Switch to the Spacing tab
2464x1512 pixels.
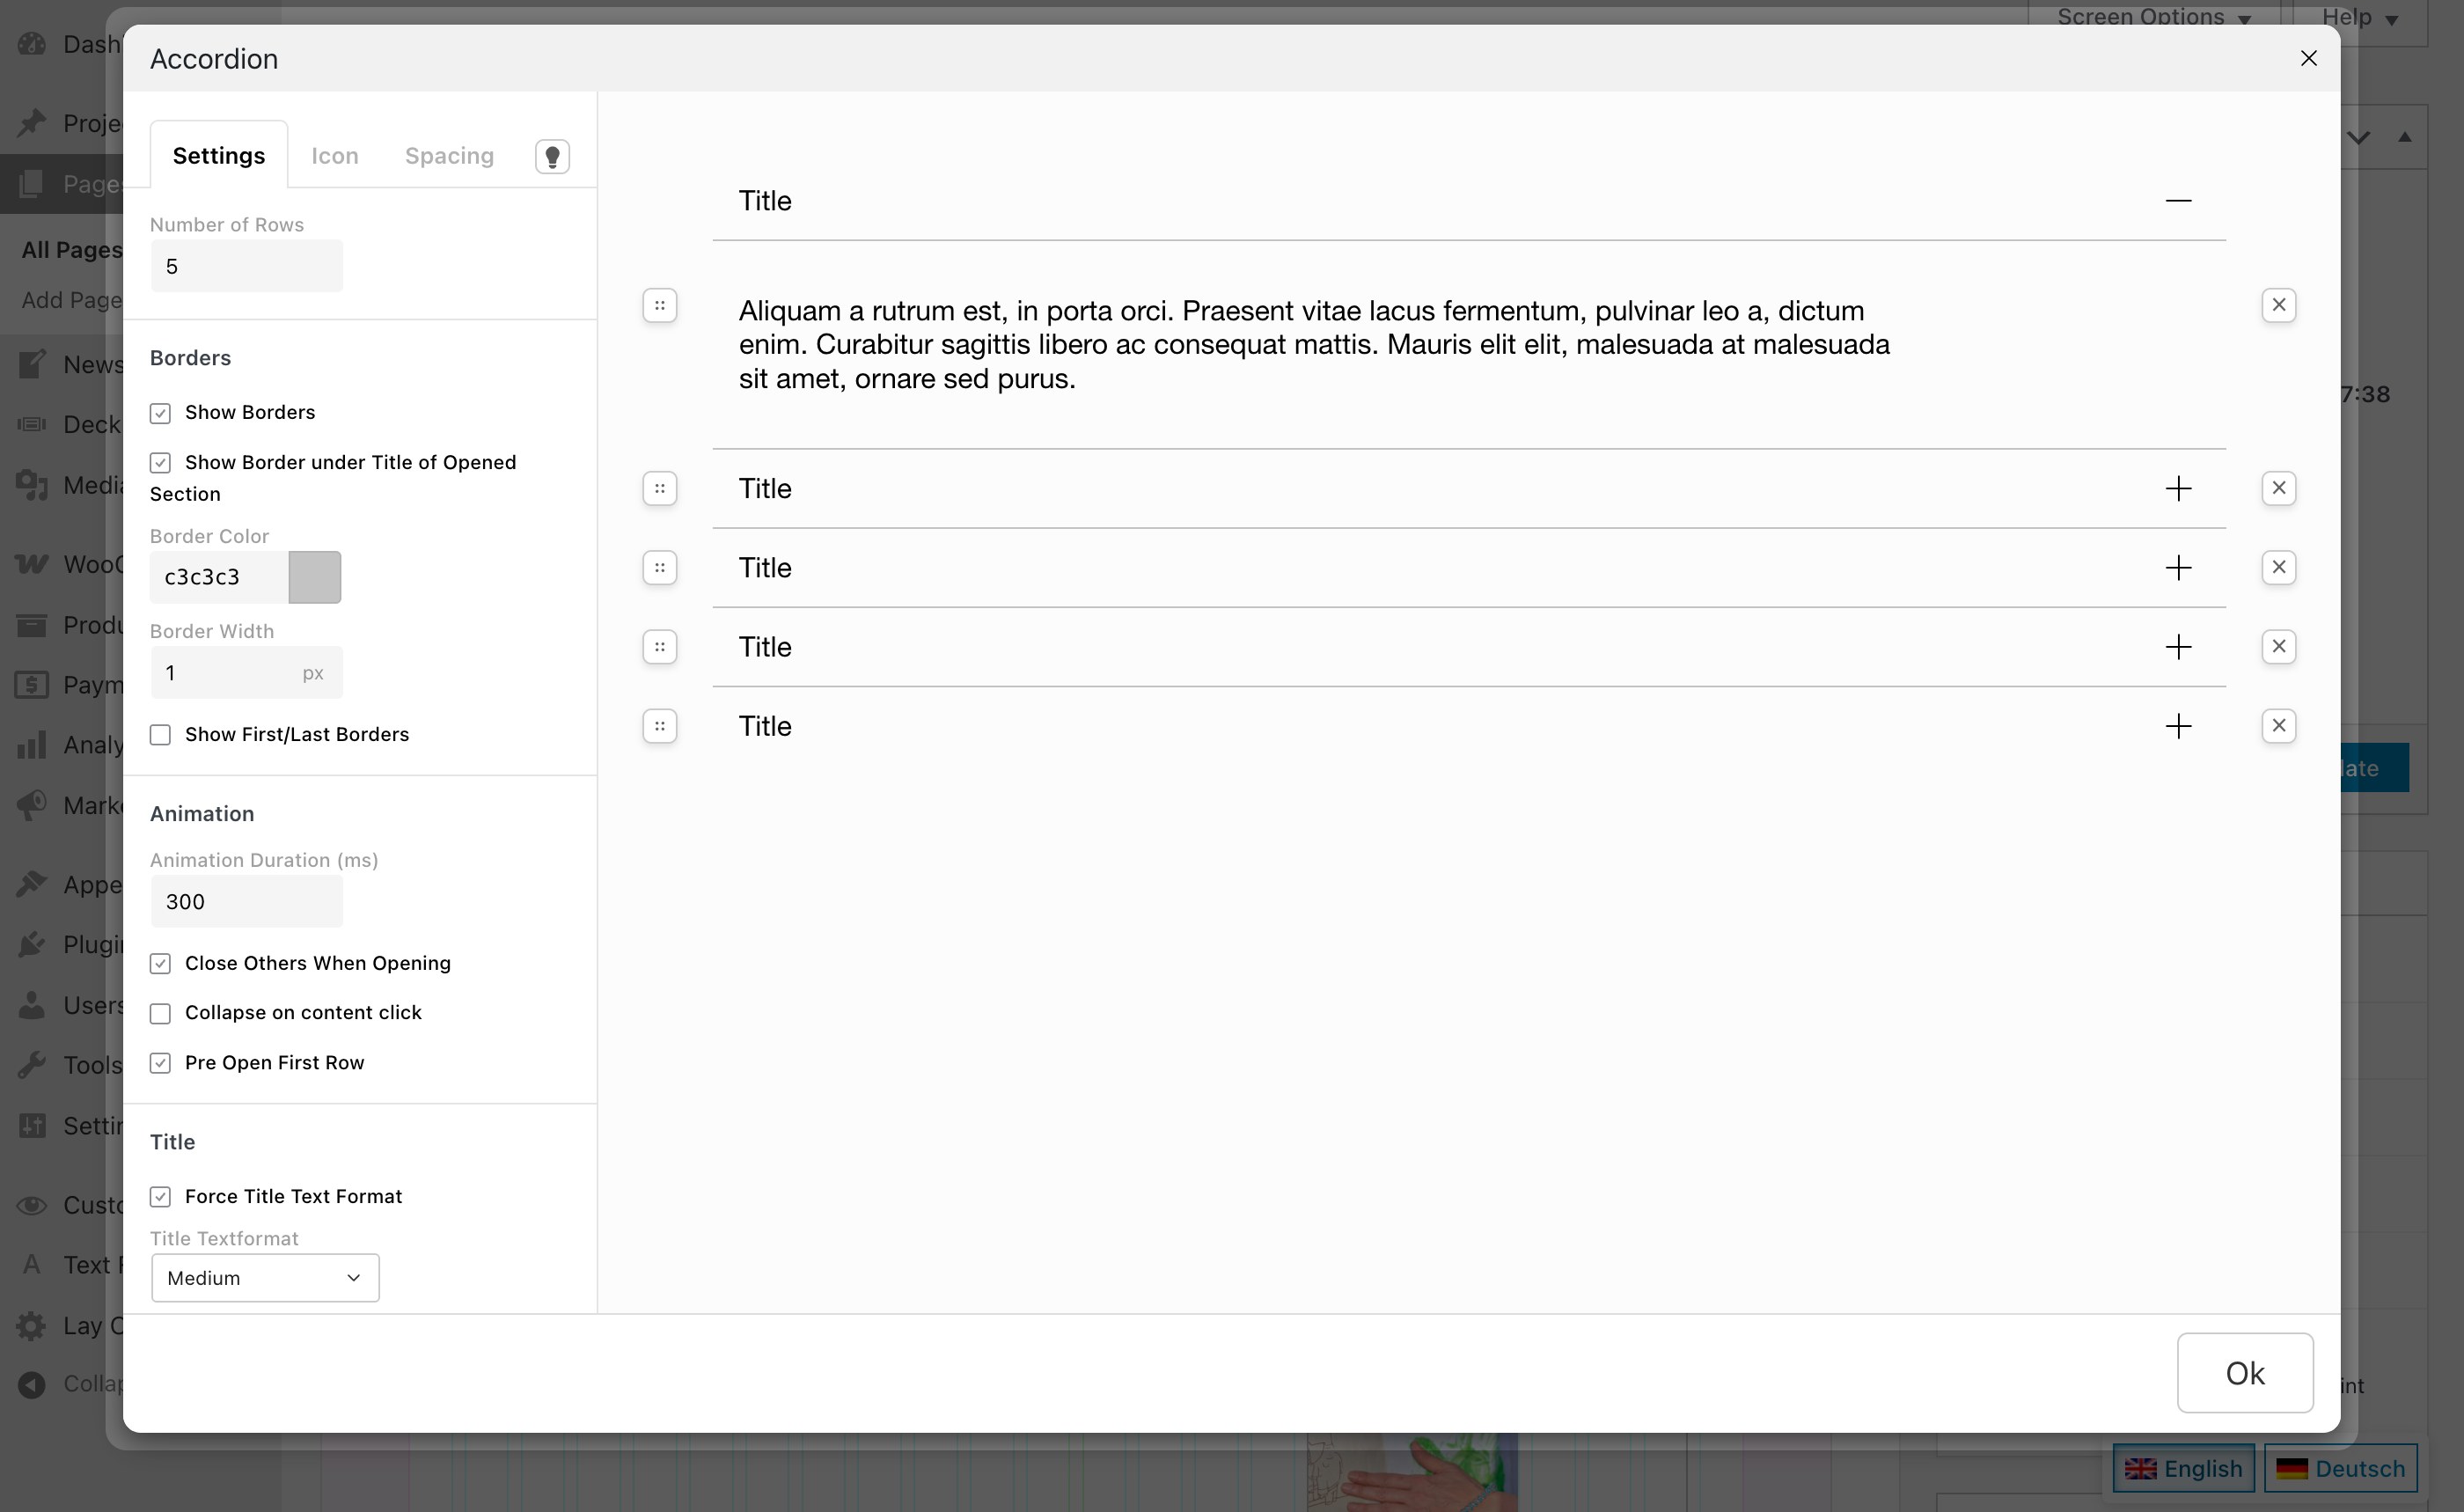tap(449, 155)
